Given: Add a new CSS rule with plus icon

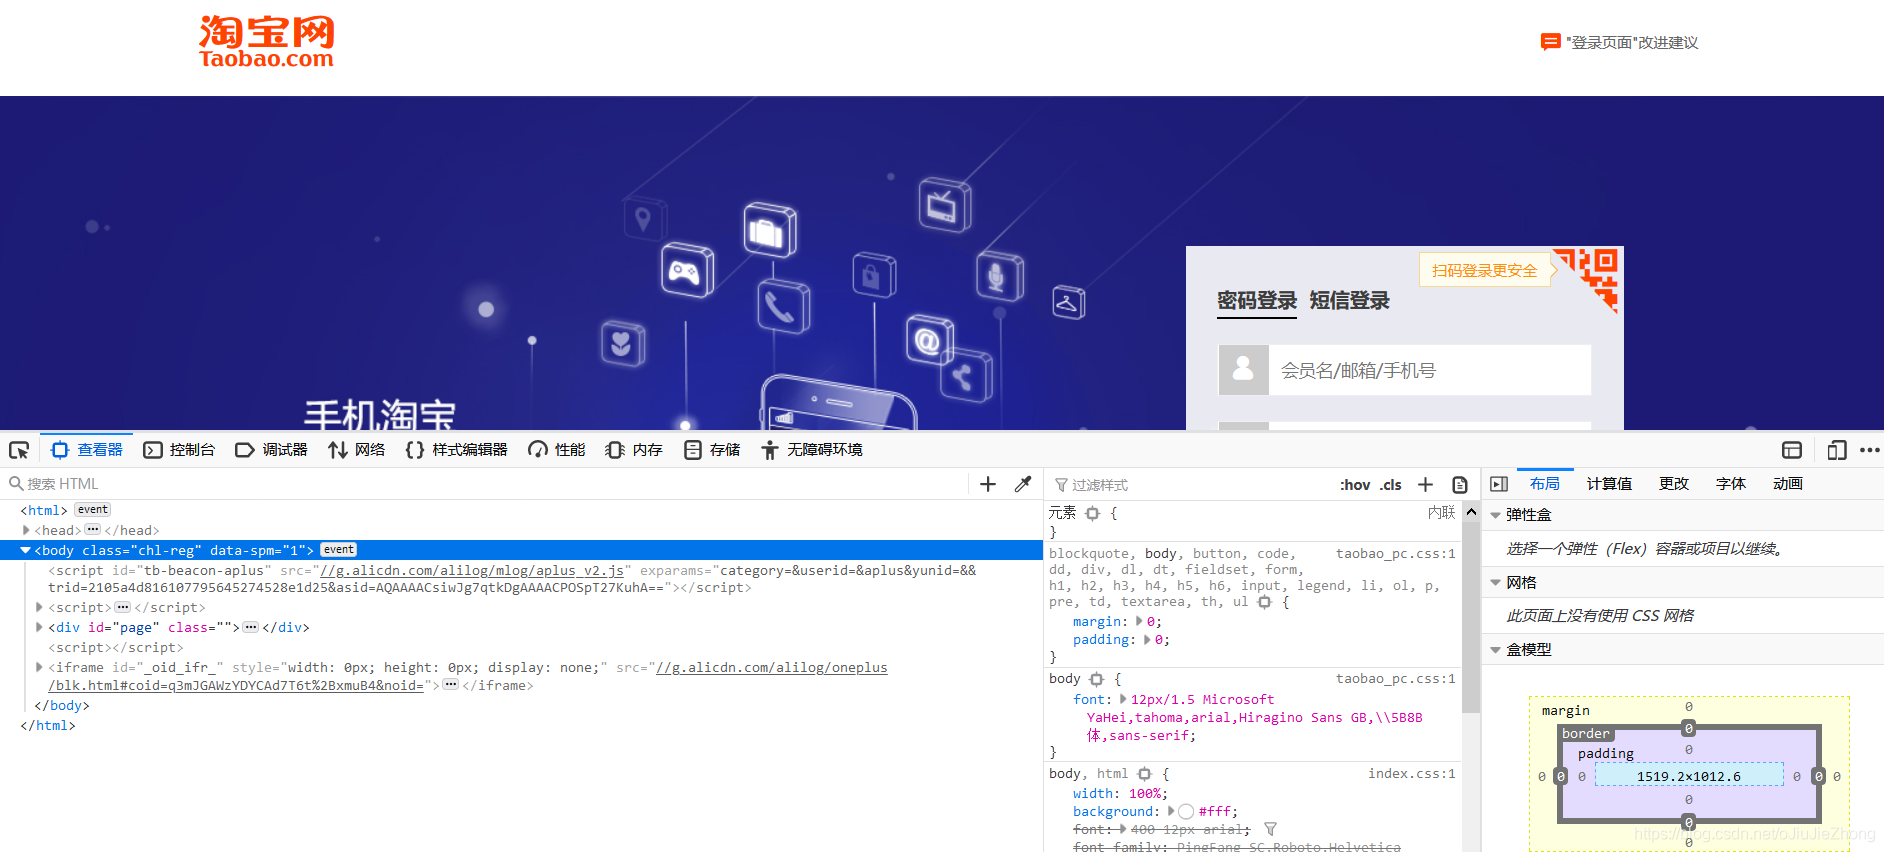Looking at the screenshot, I should 1426,485.
